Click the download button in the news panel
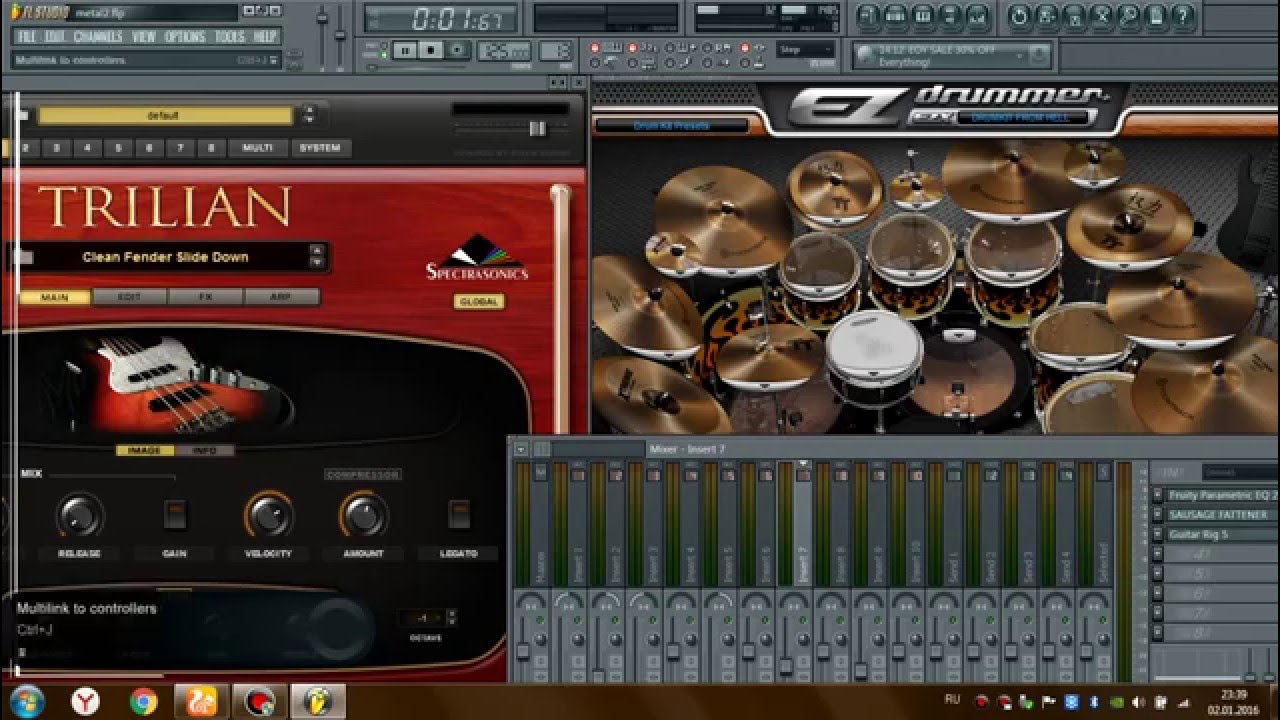The width and height of the screenshot is (1280, 720). coord(1038,54)
